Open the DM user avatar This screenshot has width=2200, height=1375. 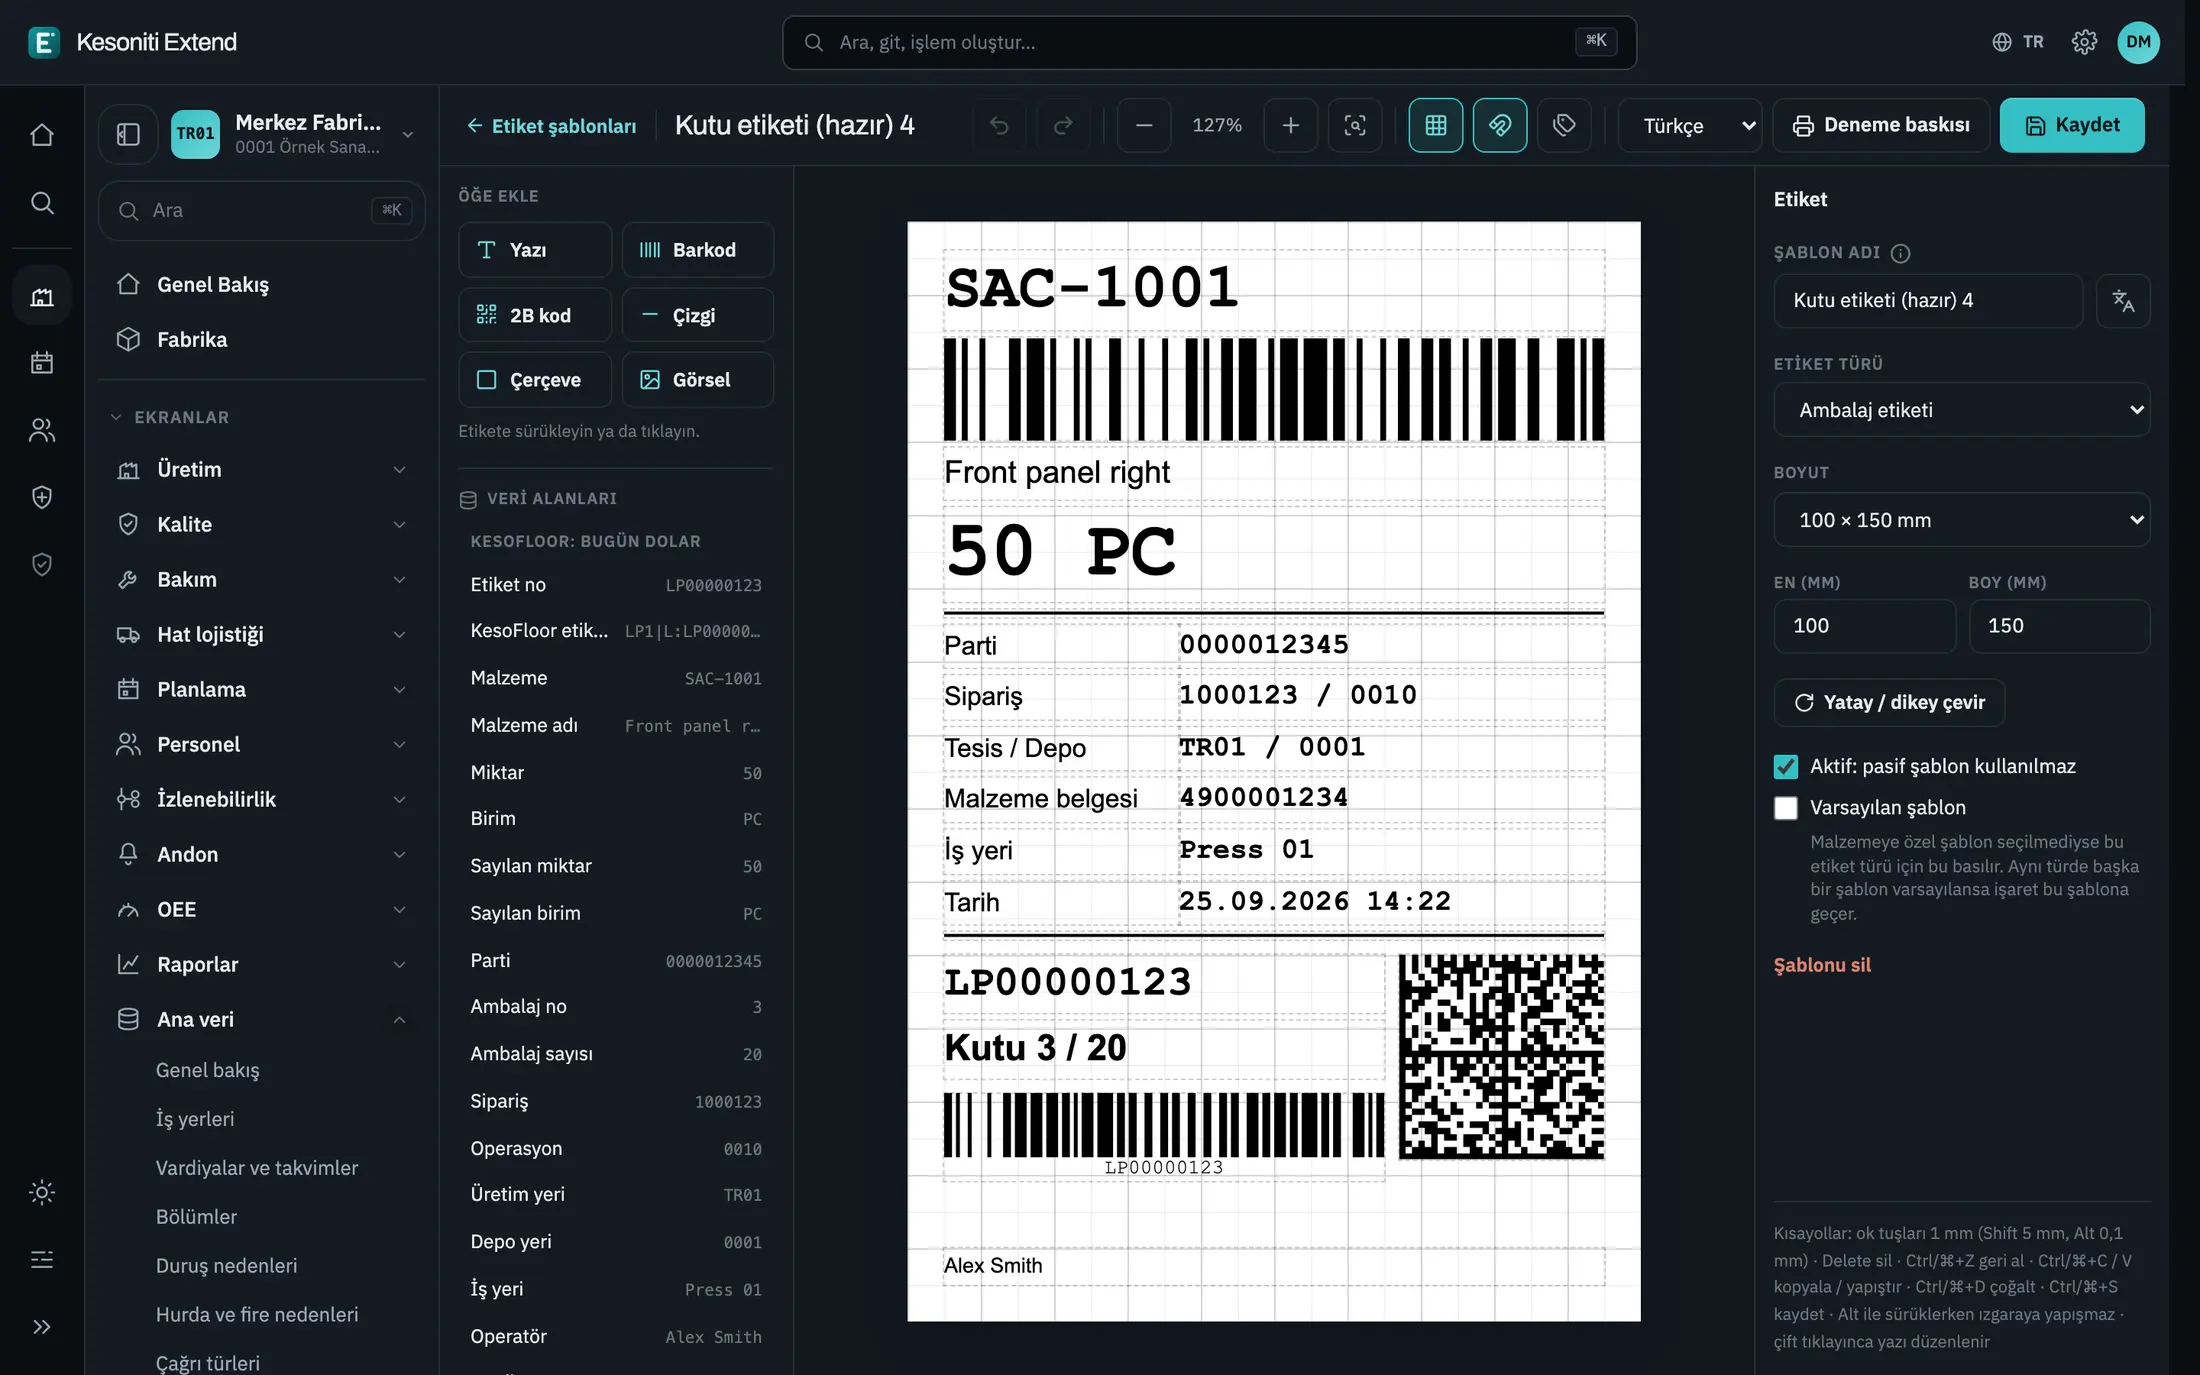2138,42
